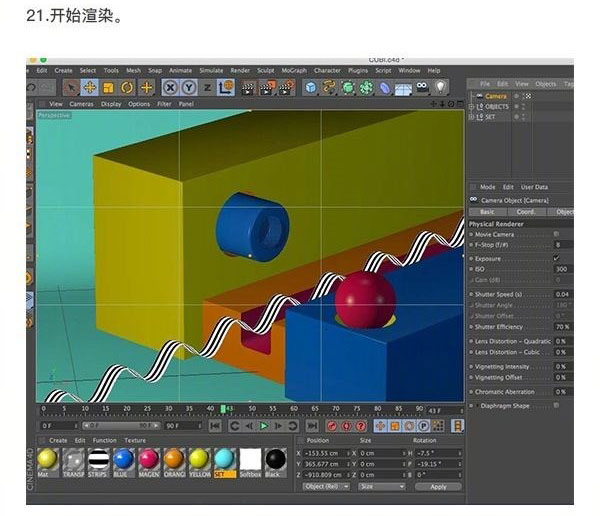Open Render Settings clapboard icon

287,88
